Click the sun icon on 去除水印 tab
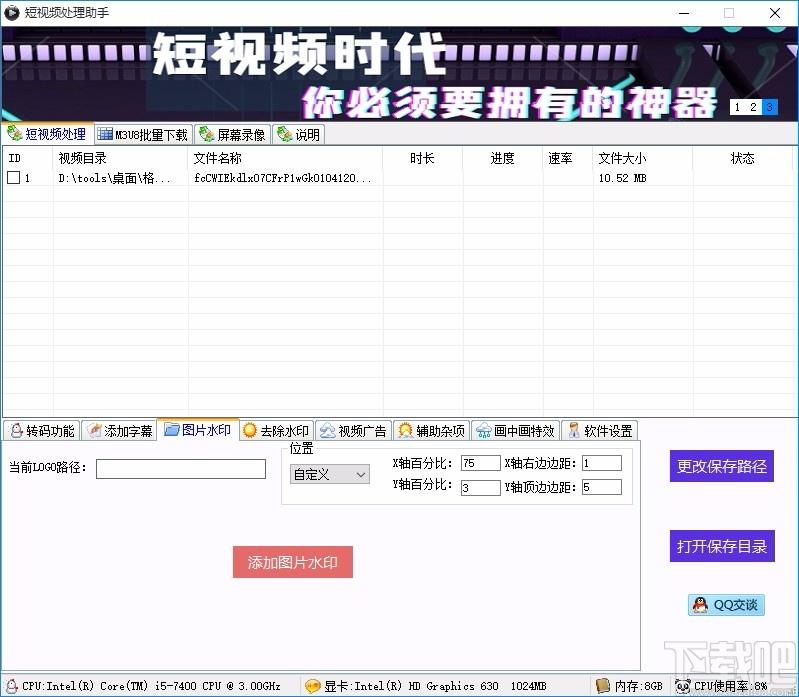This screenshot has width=799, height=697. coord(250,431)
